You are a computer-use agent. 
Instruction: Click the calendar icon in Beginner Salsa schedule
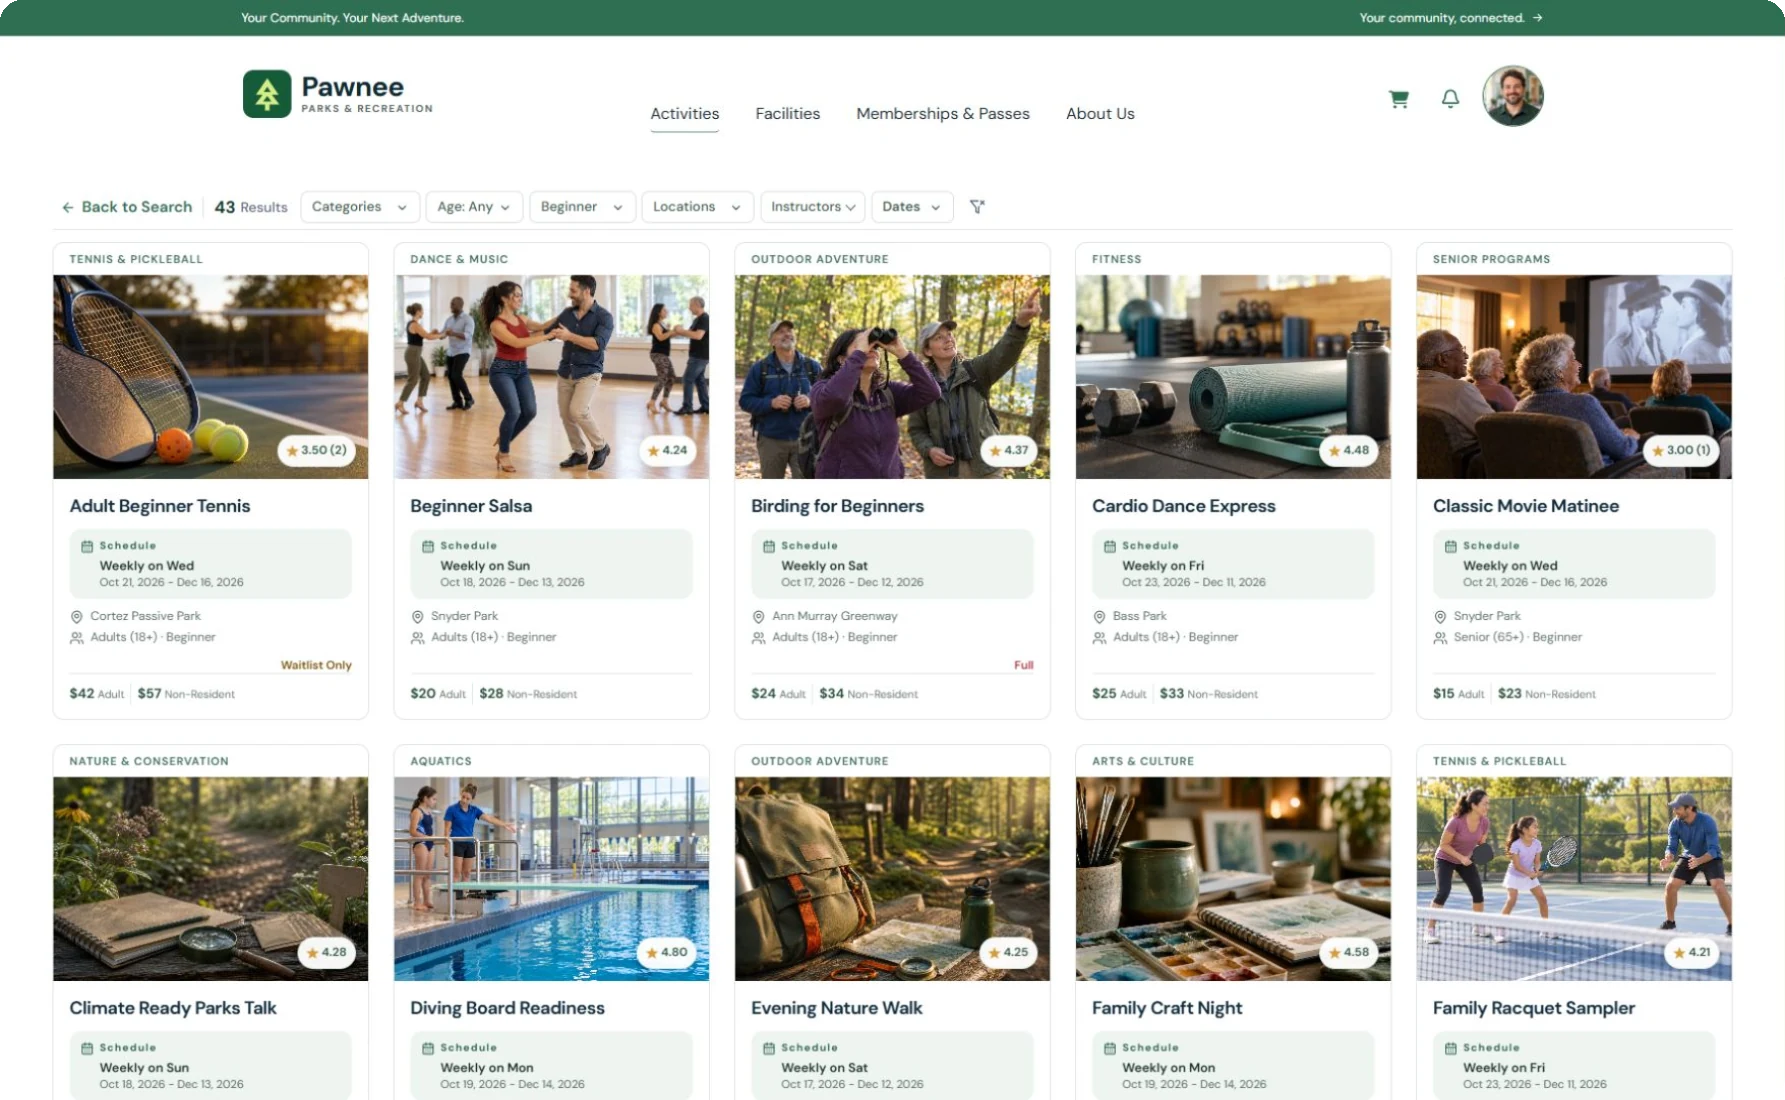click(428, 546)
